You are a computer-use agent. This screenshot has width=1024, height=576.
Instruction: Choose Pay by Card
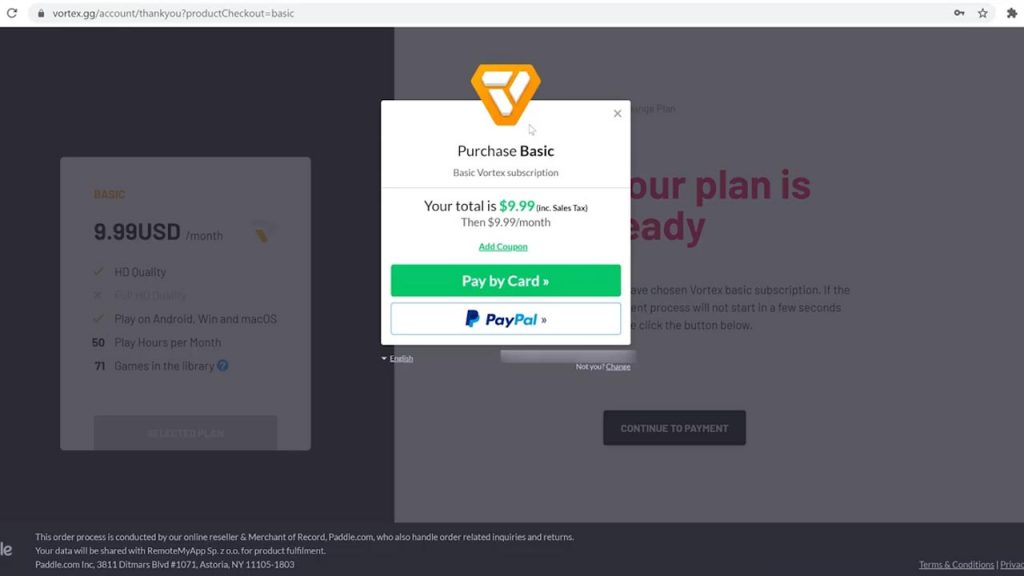pos(505,280)
